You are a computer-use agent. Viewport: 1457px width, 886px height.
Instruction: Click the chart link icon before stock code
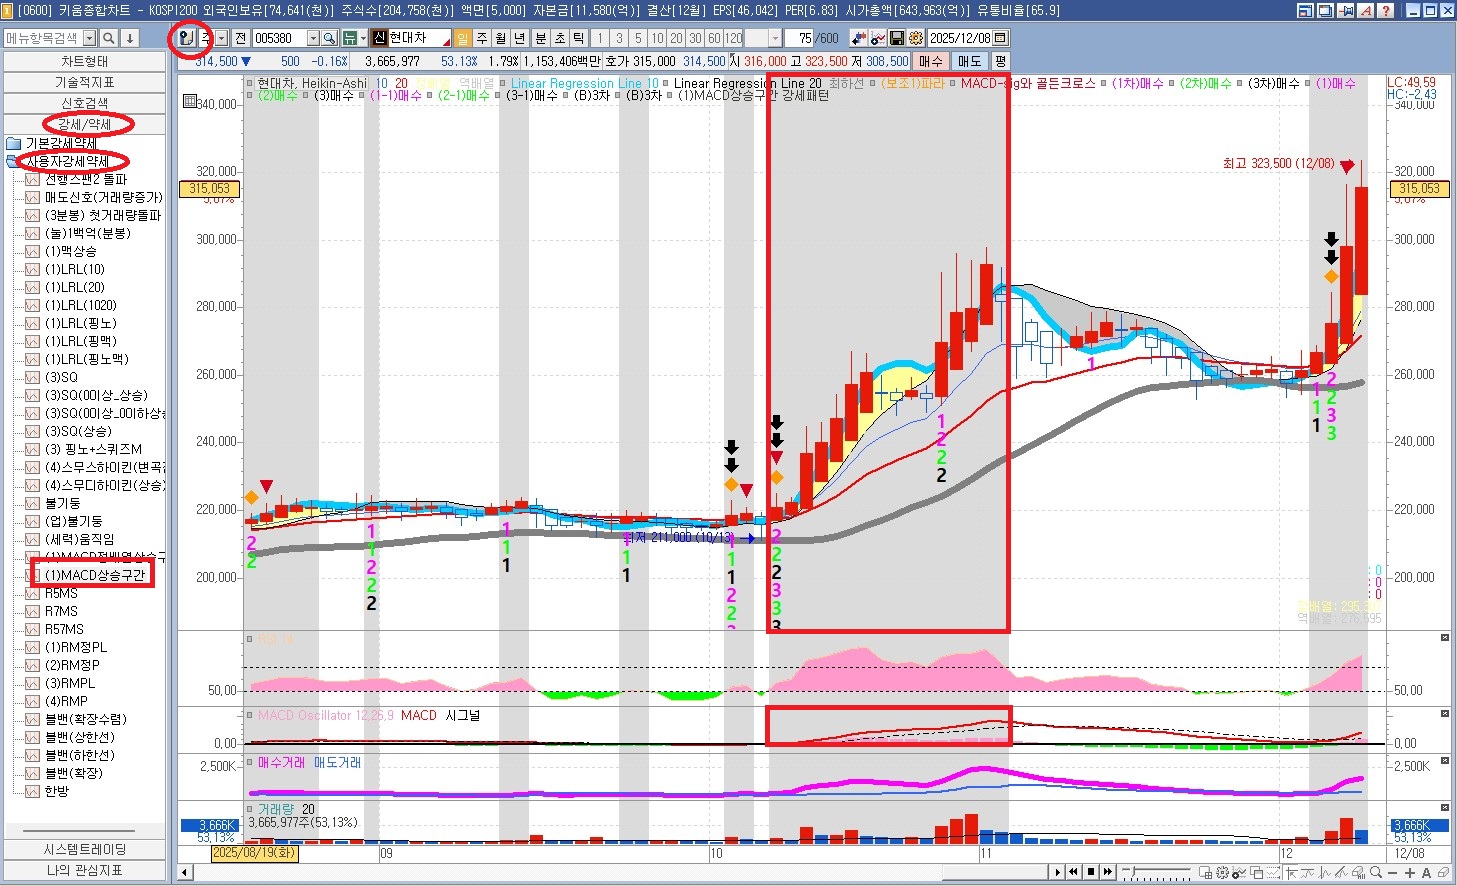tap(185, 38)
